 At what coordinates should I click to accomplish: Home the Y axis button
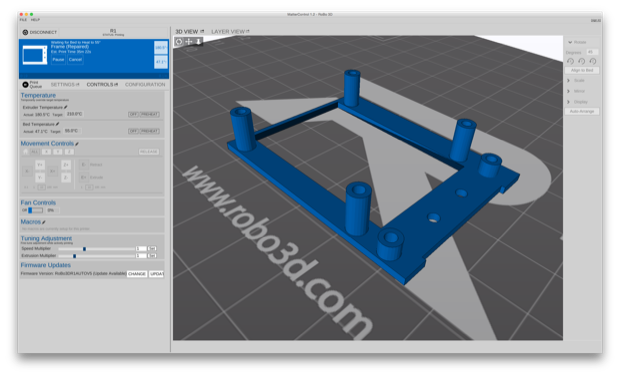click(x=58, y=152)
